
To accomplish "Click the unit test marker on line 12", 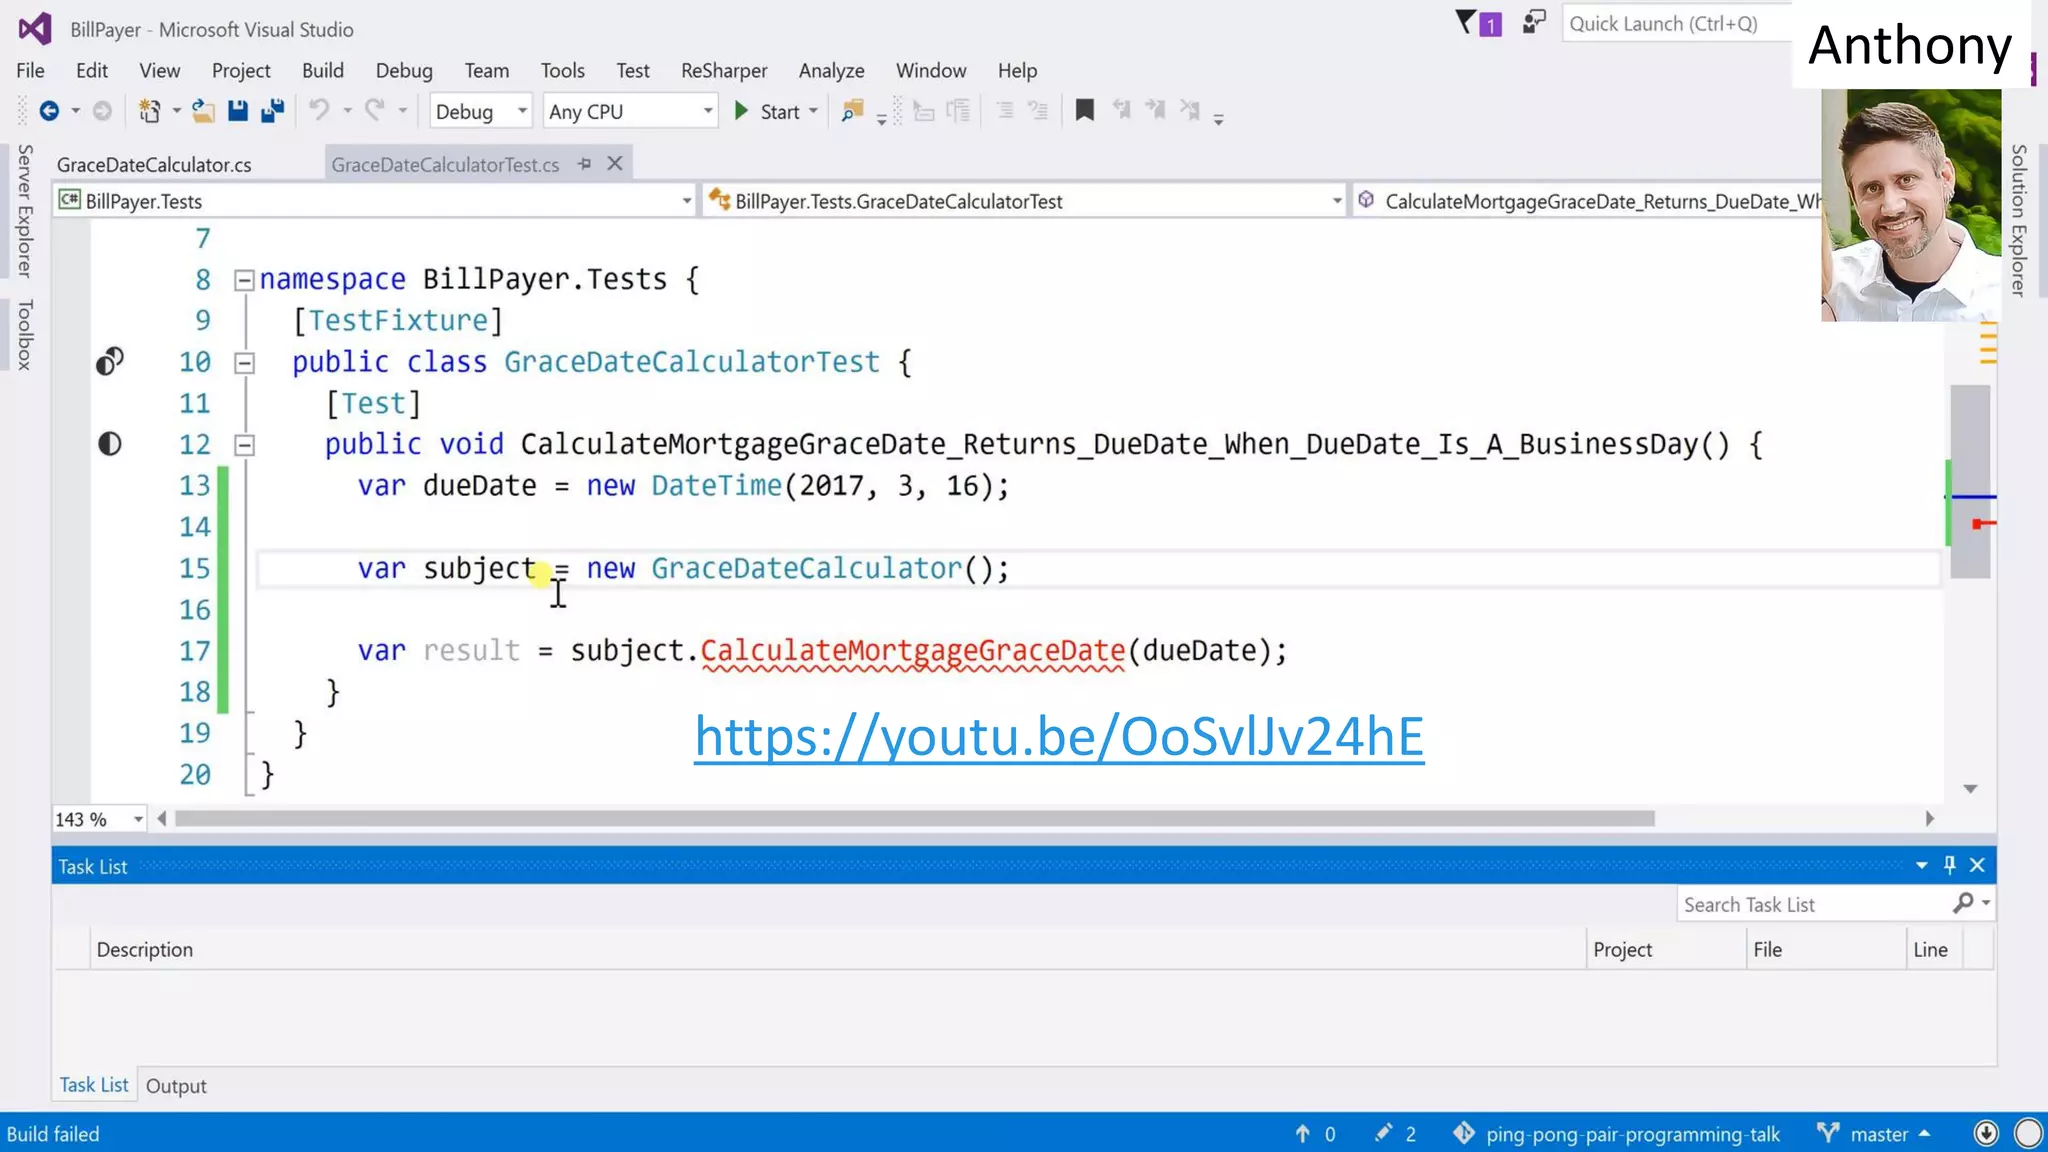I will (x=109, y=444).
